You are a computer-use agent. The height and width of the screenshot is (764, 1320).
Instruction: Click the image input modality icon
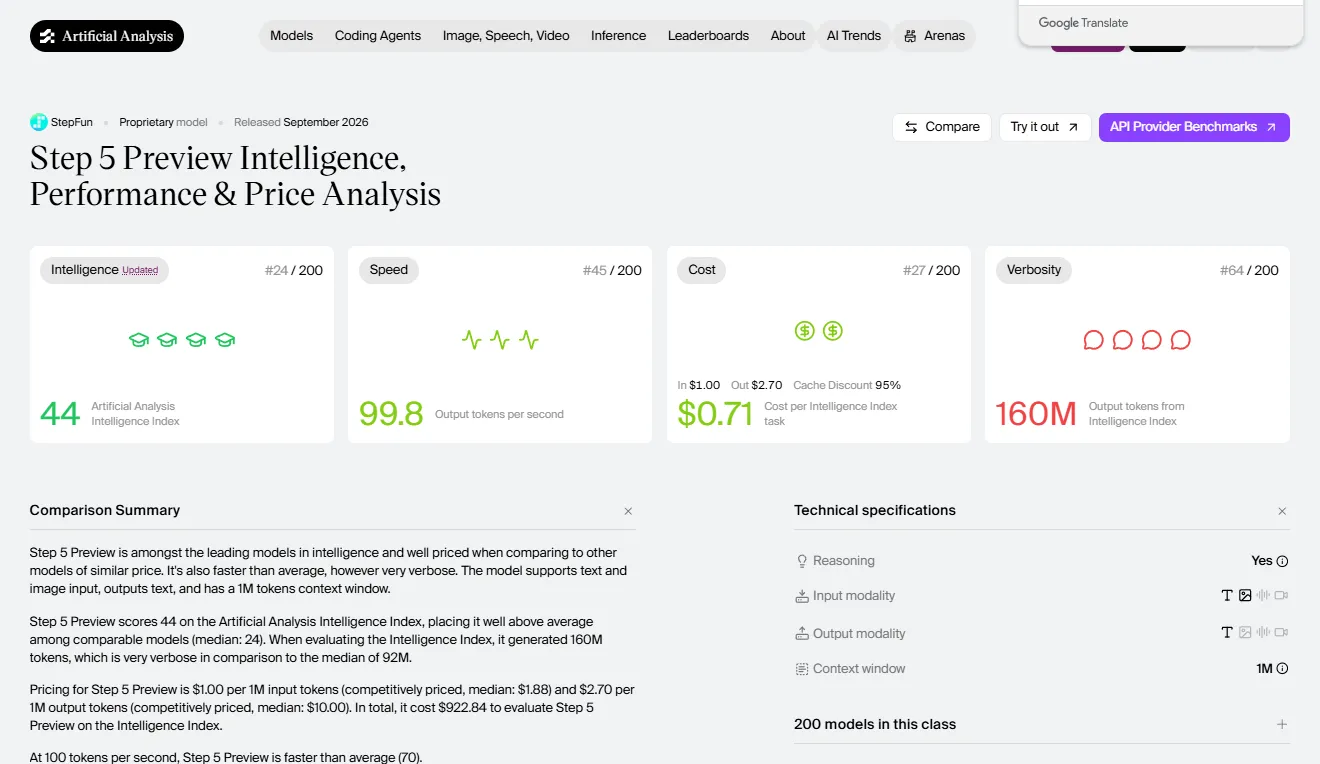click(x=1245, y=595)
